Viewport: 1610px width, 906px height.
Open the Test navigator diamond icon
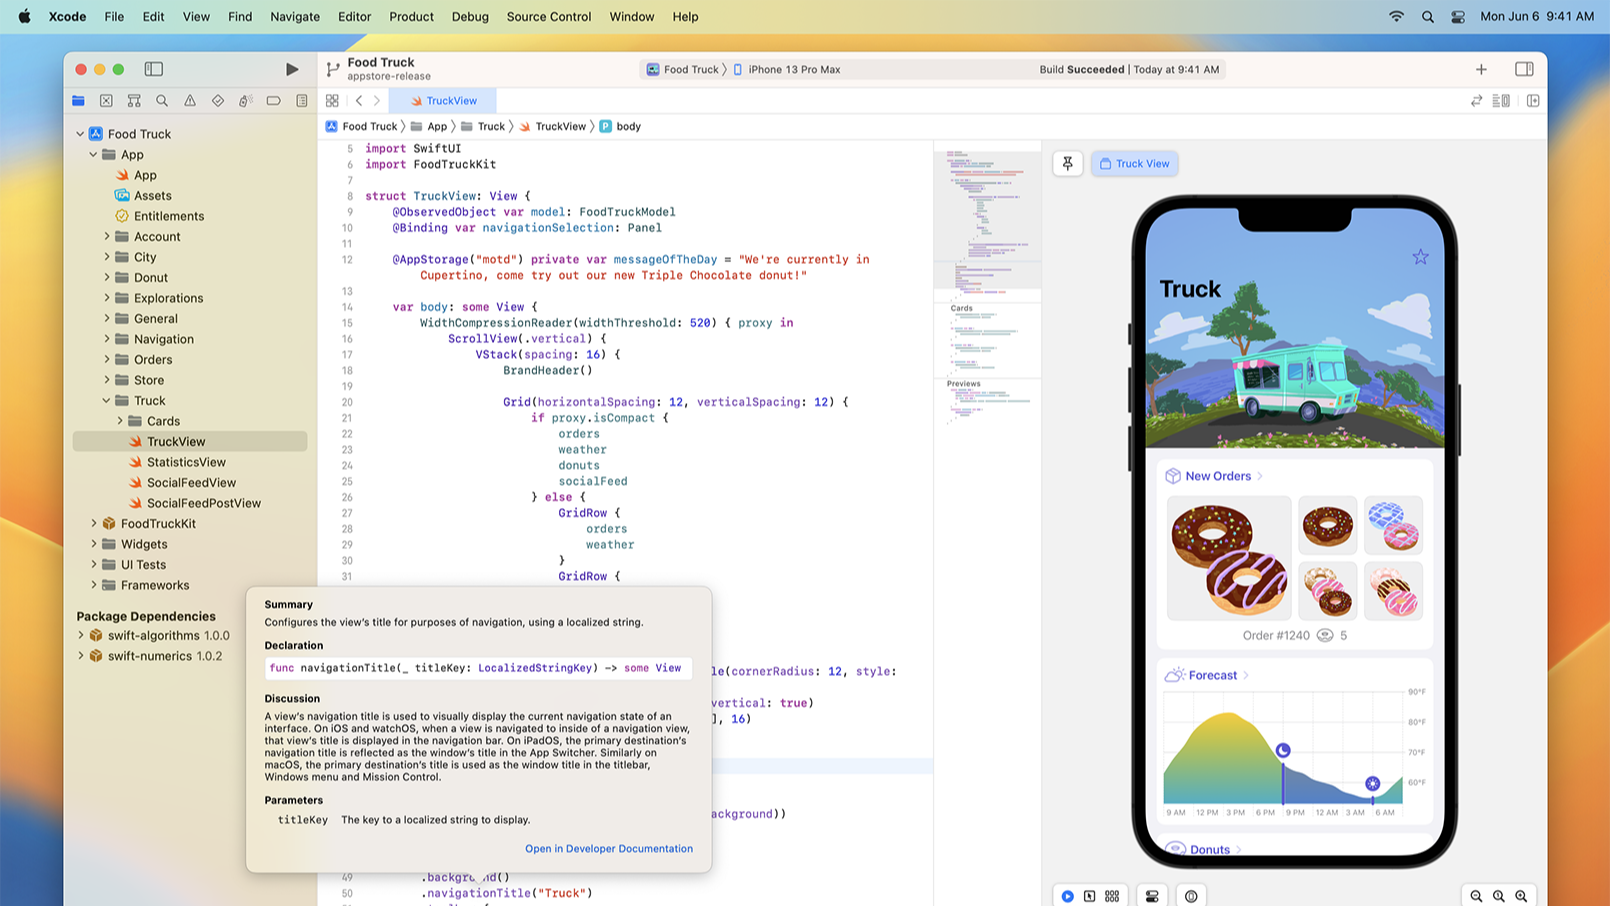[218, 101]
